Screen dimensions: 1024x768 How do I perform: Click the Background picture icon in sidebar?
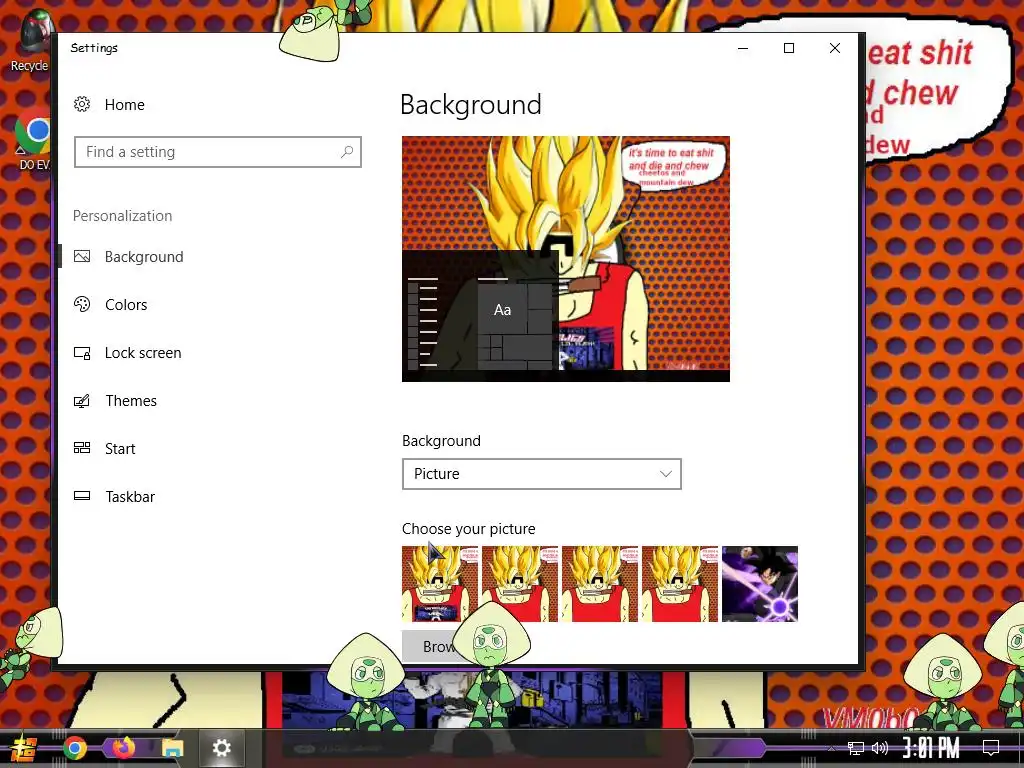click(82, 257)
